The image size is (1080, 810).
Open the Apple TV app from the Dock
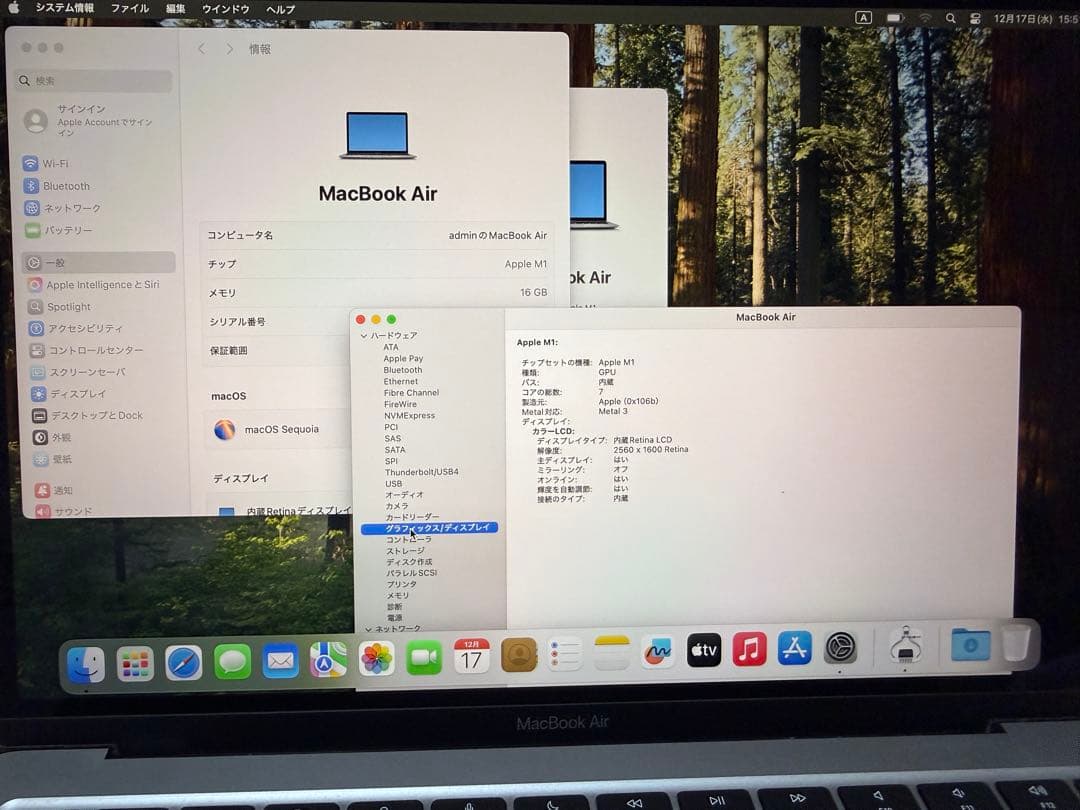703,650
